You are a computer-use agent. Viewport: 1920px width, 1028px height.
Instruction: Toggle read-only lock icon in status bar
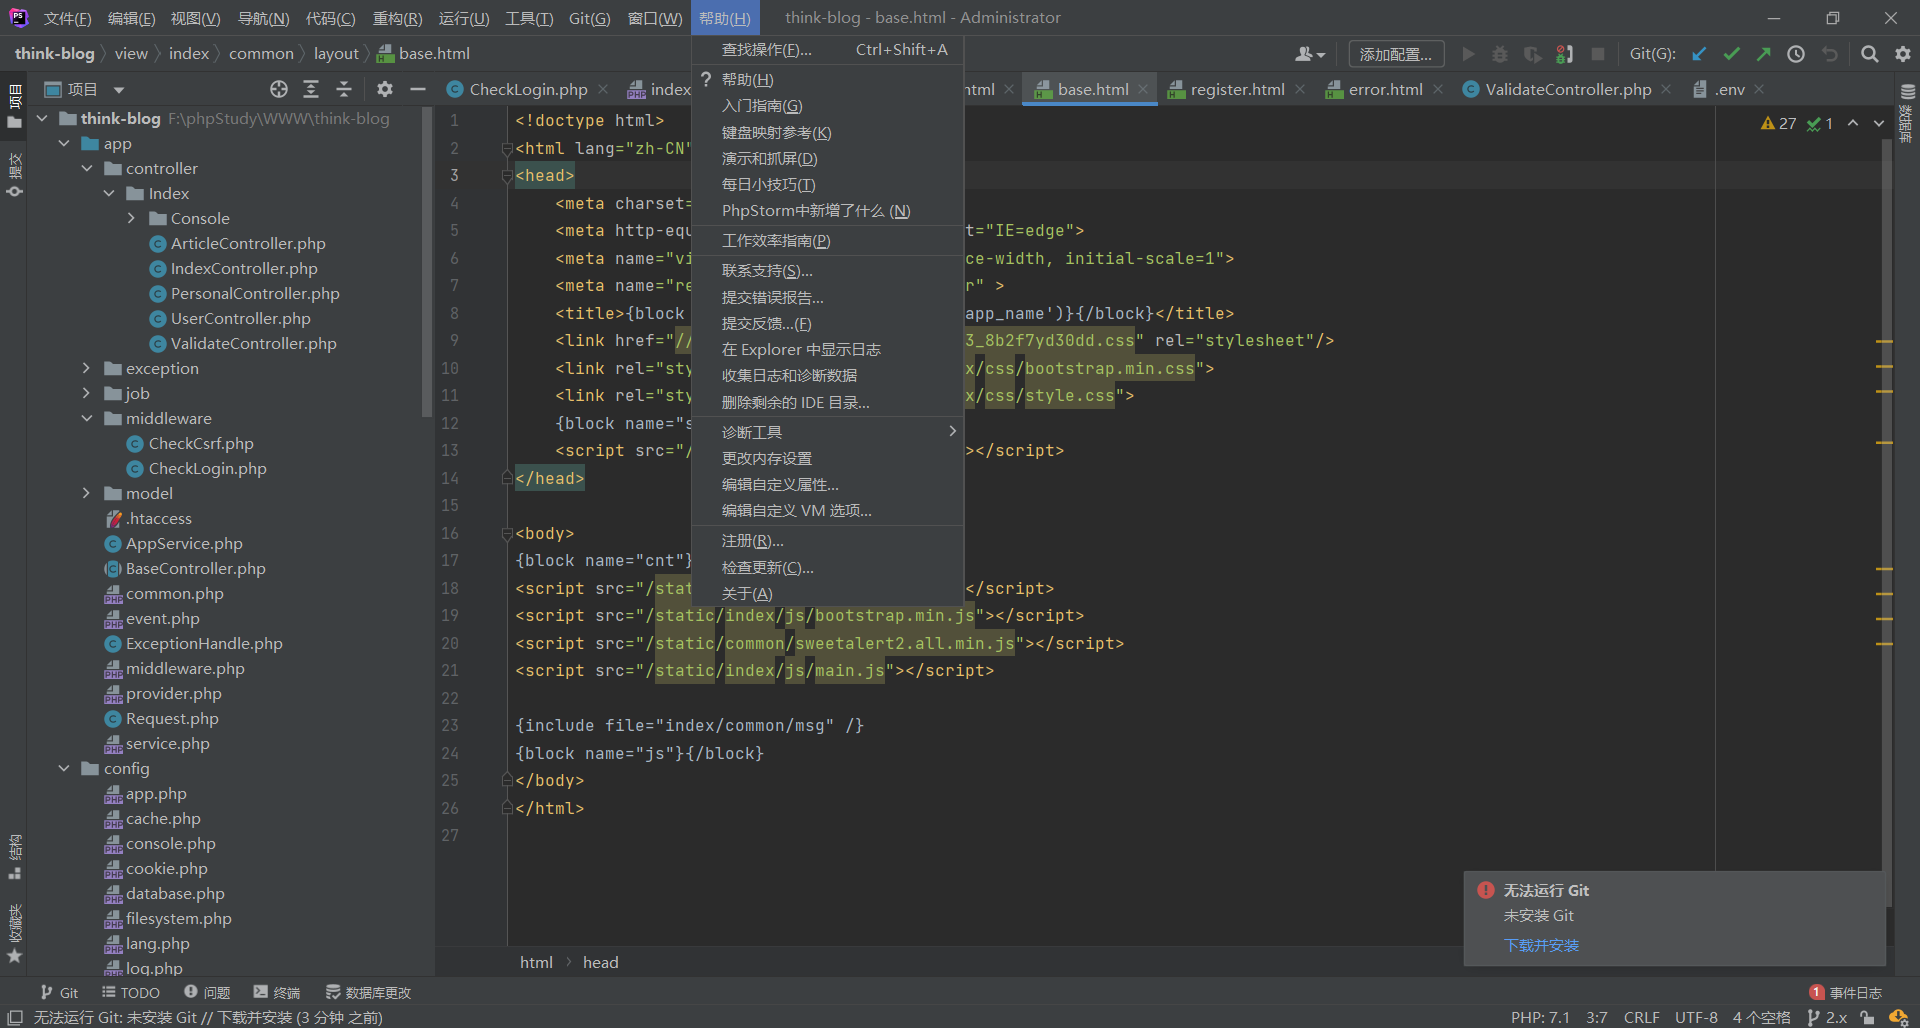pos(1867,1017)
